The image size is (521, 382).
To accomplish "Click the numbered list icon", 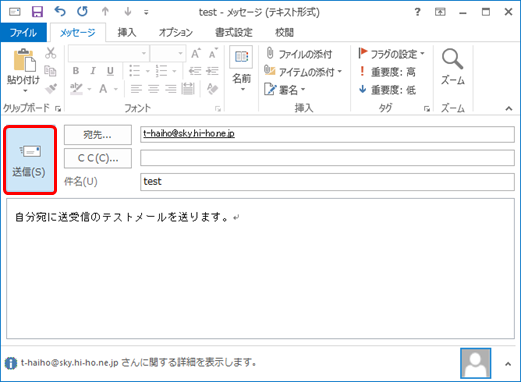I will 161,71.
